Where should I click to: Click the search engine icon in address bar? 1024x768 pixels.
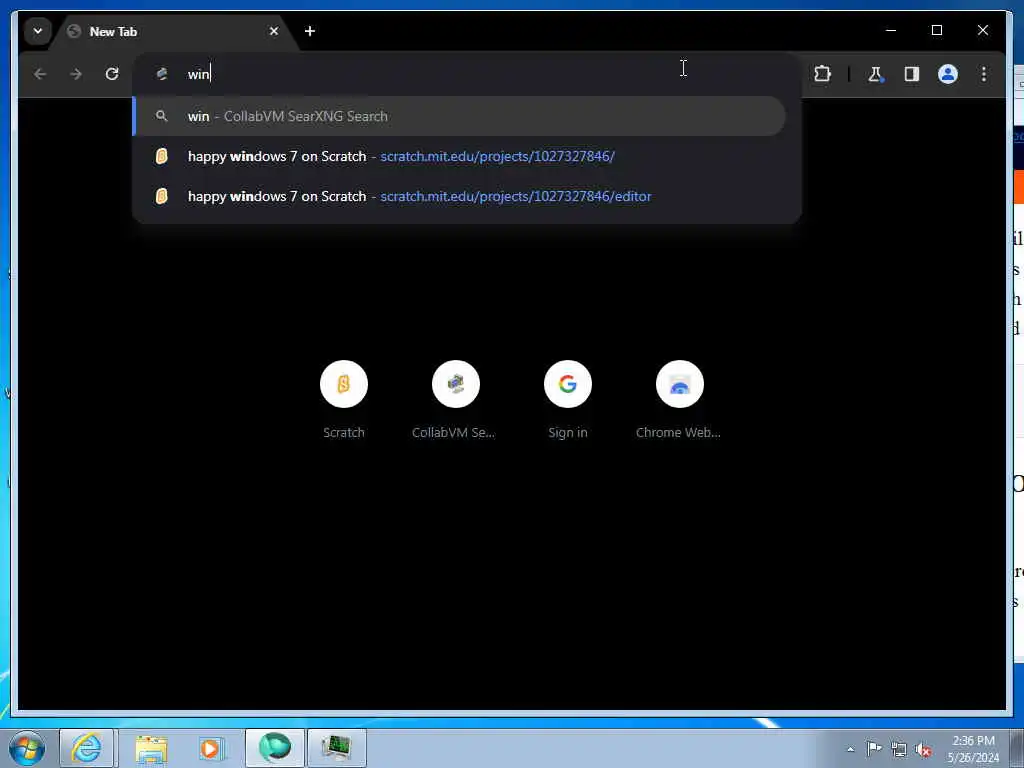click(162, 74)
